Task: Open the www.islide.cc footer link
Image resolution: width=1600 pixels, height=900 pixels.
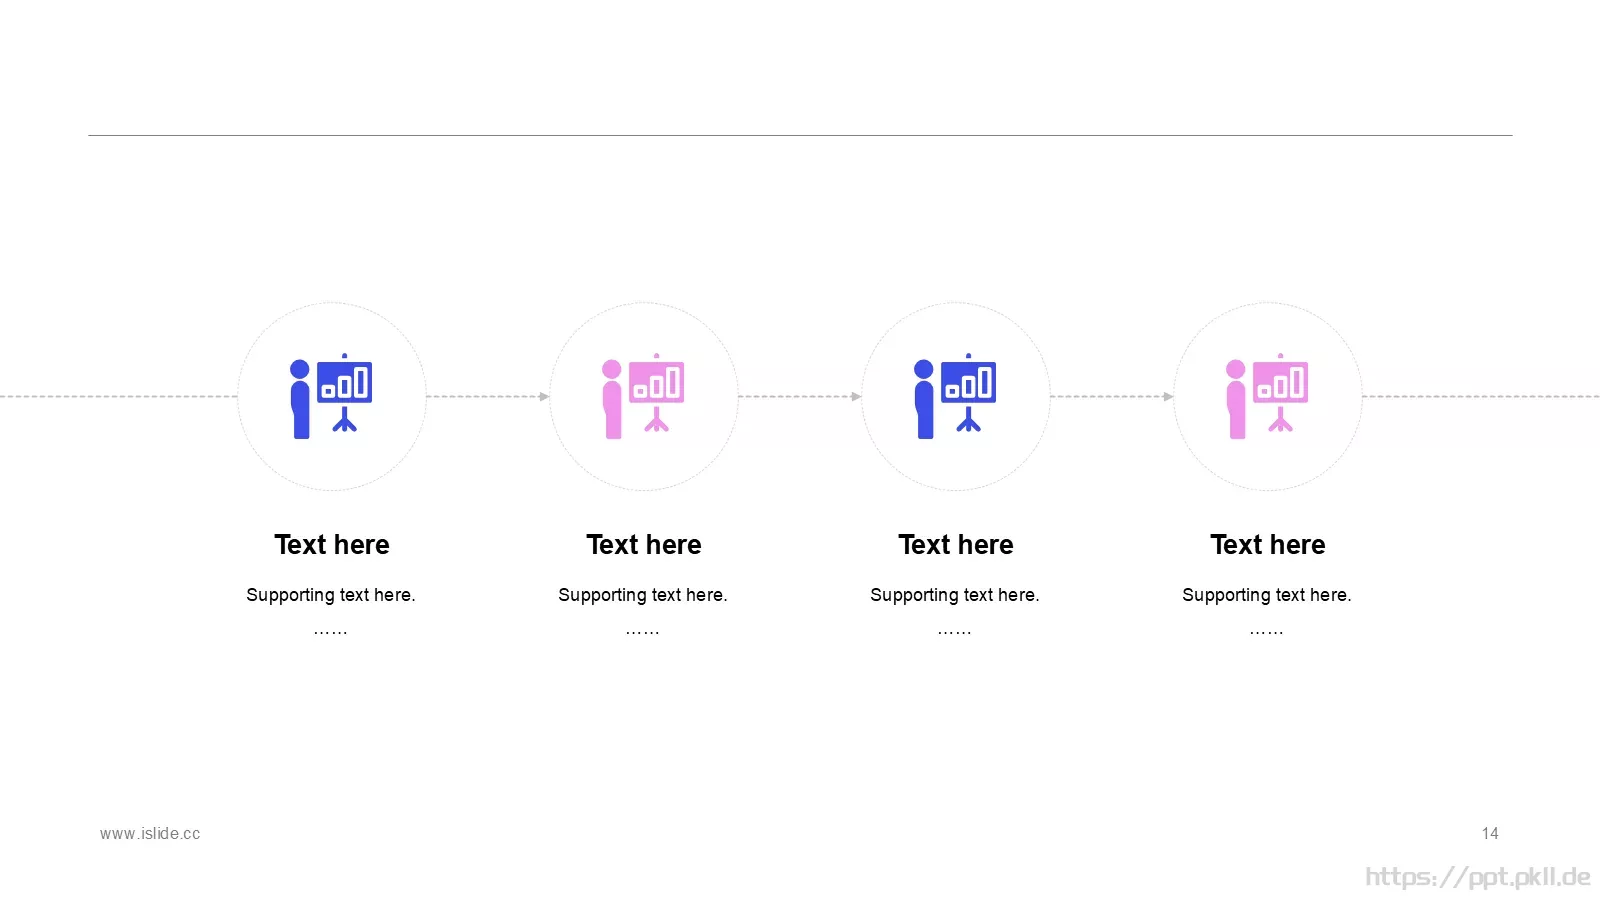Action: click(150, 834)
